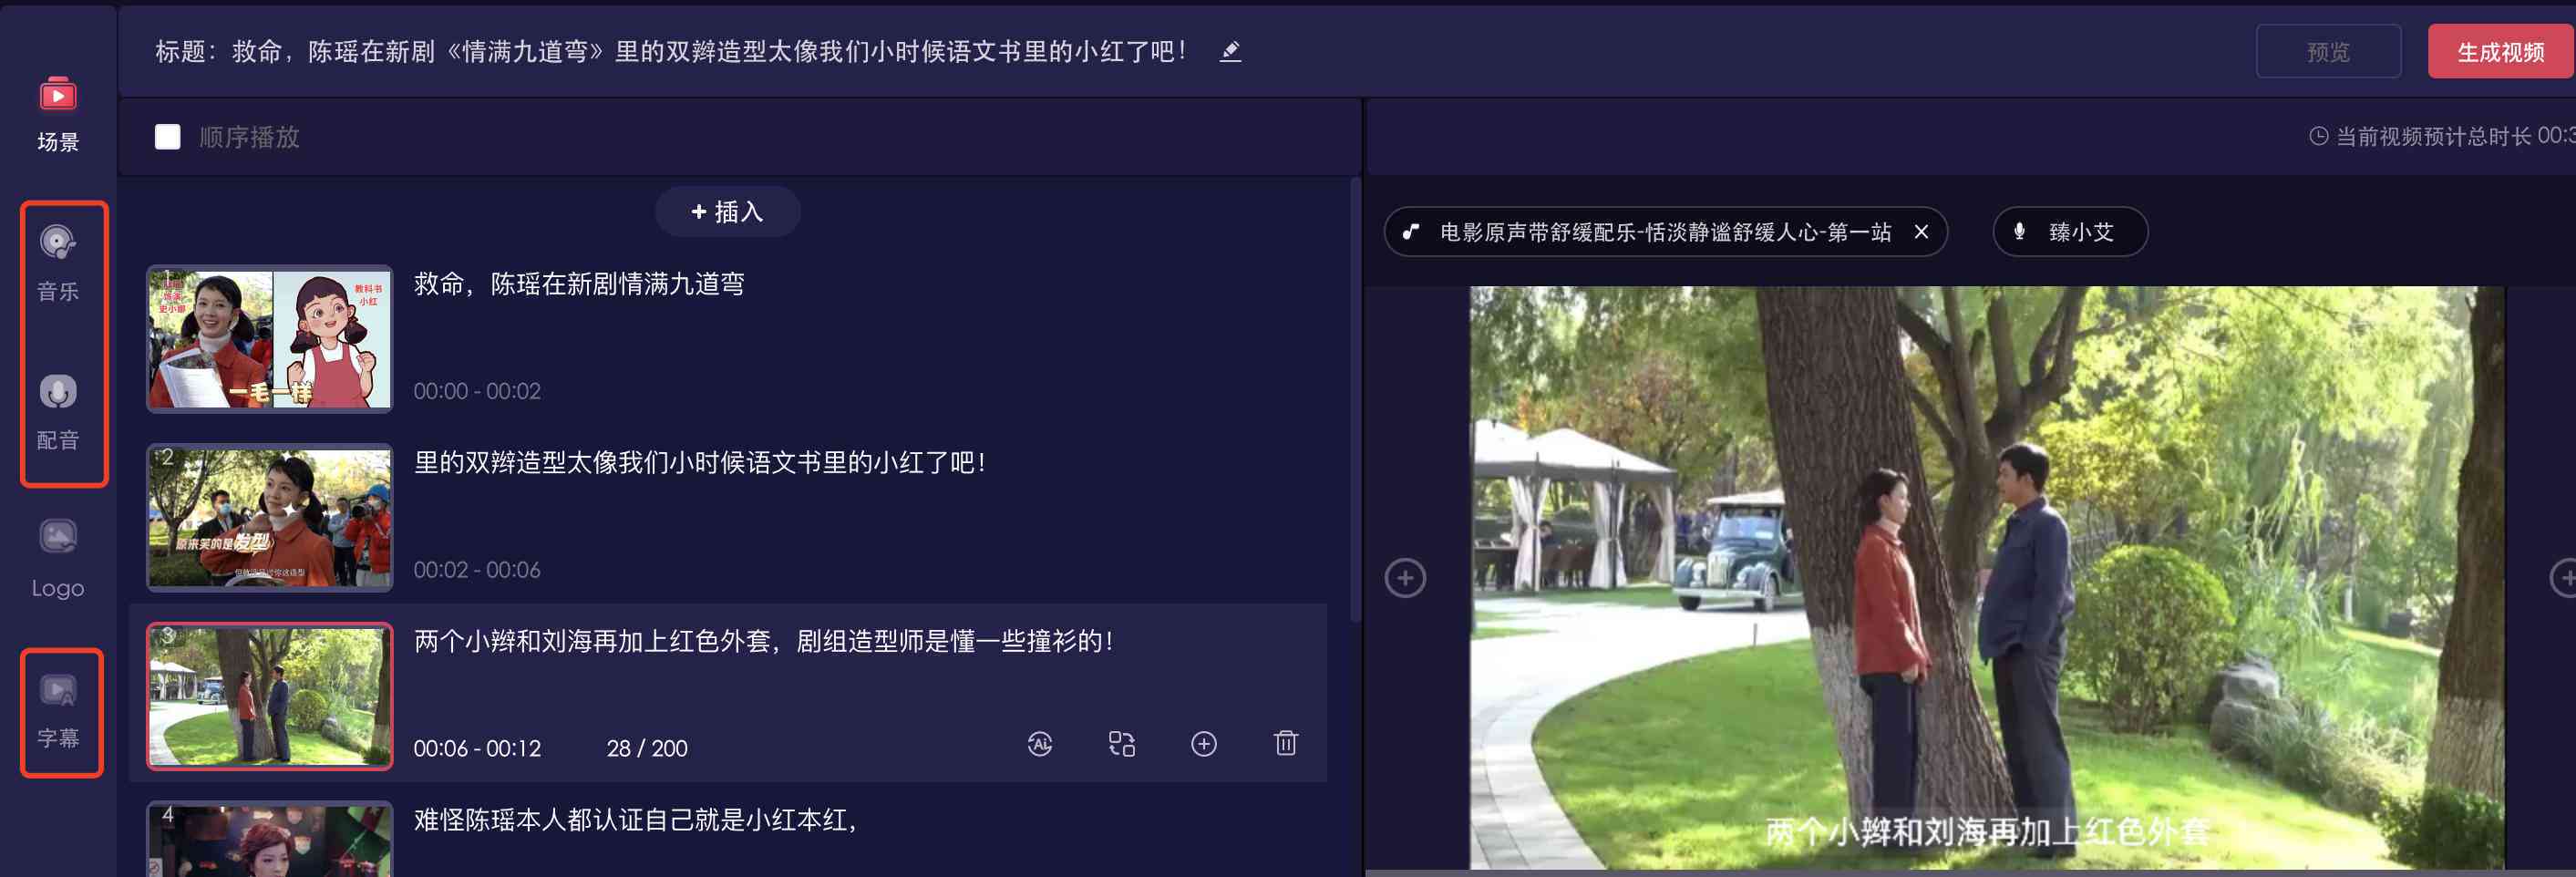Select scene 4 thumbnail

coord(270,840)
